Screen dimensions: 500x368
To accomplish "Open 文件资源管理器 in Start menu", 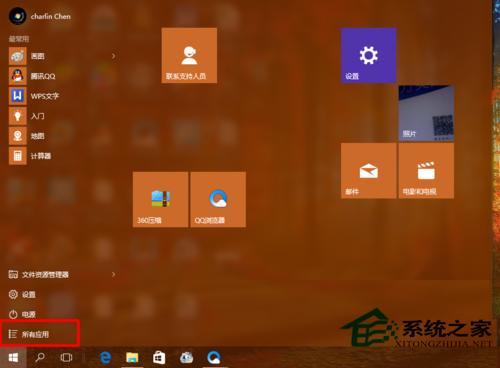I will pyautogui.click(x=39, y=274).
